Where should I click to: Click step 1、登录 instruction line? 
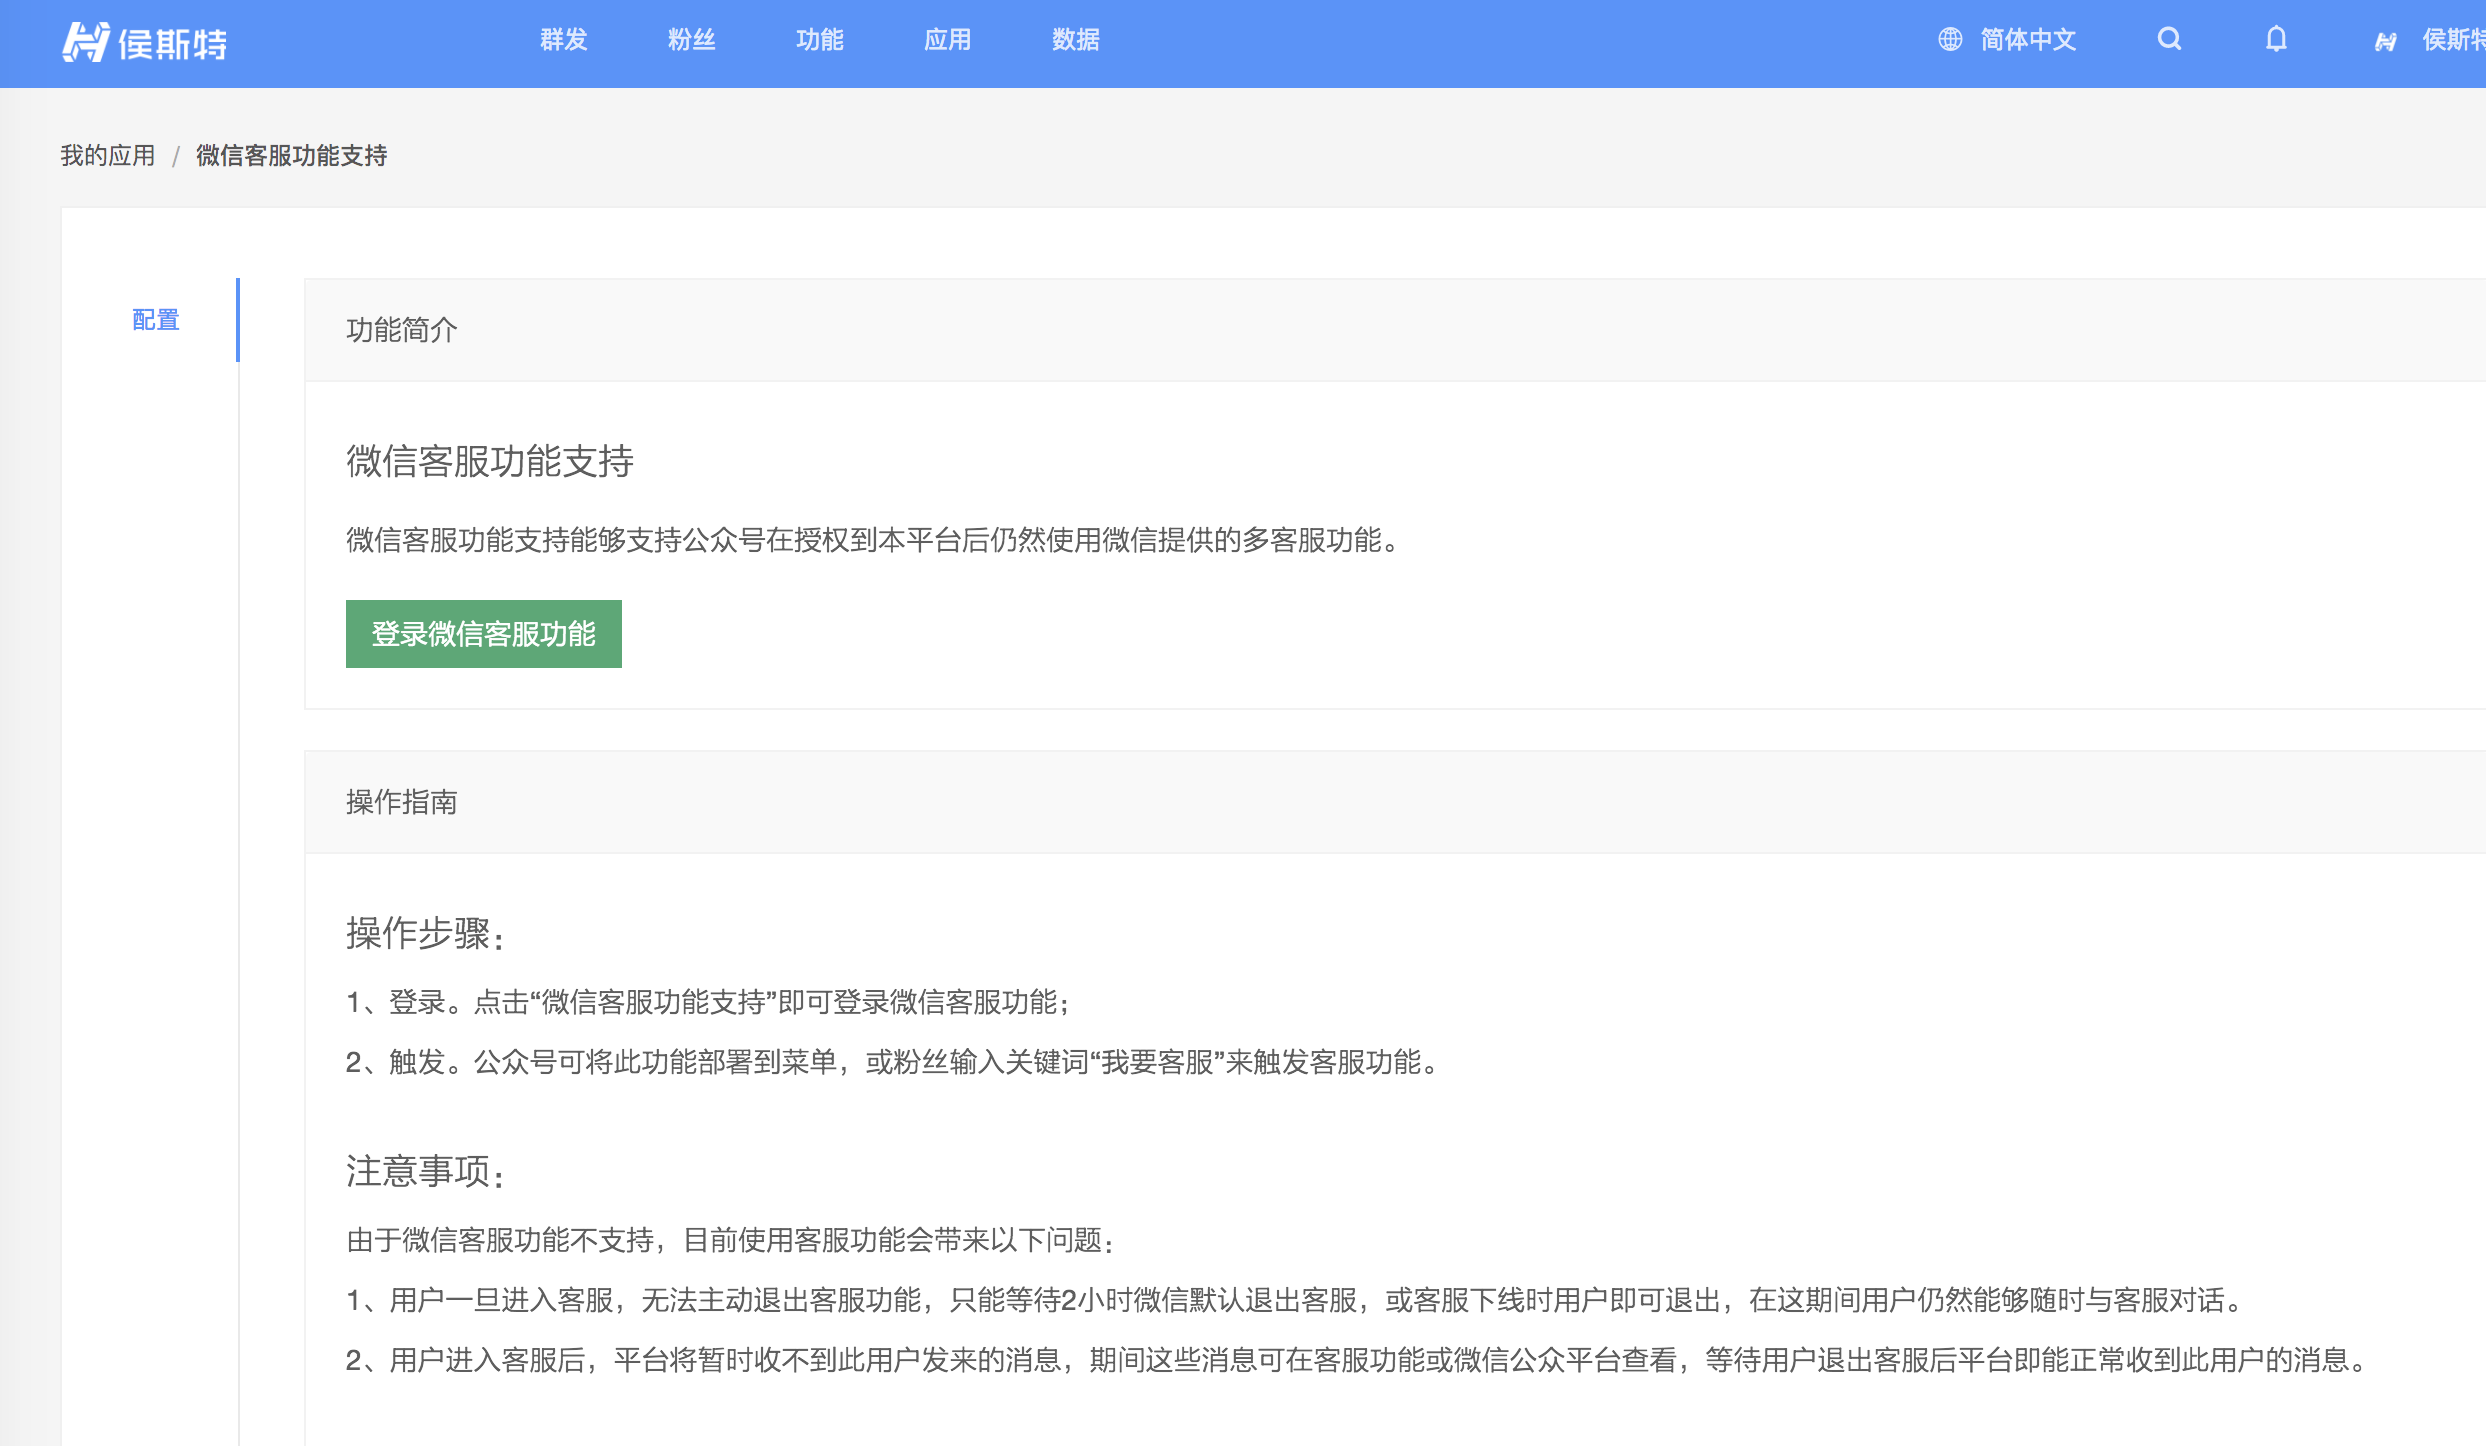point(708,1002)
